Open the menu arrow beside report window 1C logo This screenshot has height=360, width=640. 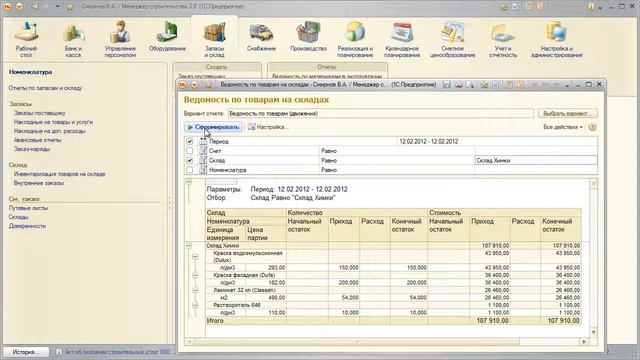click(194, 84)
